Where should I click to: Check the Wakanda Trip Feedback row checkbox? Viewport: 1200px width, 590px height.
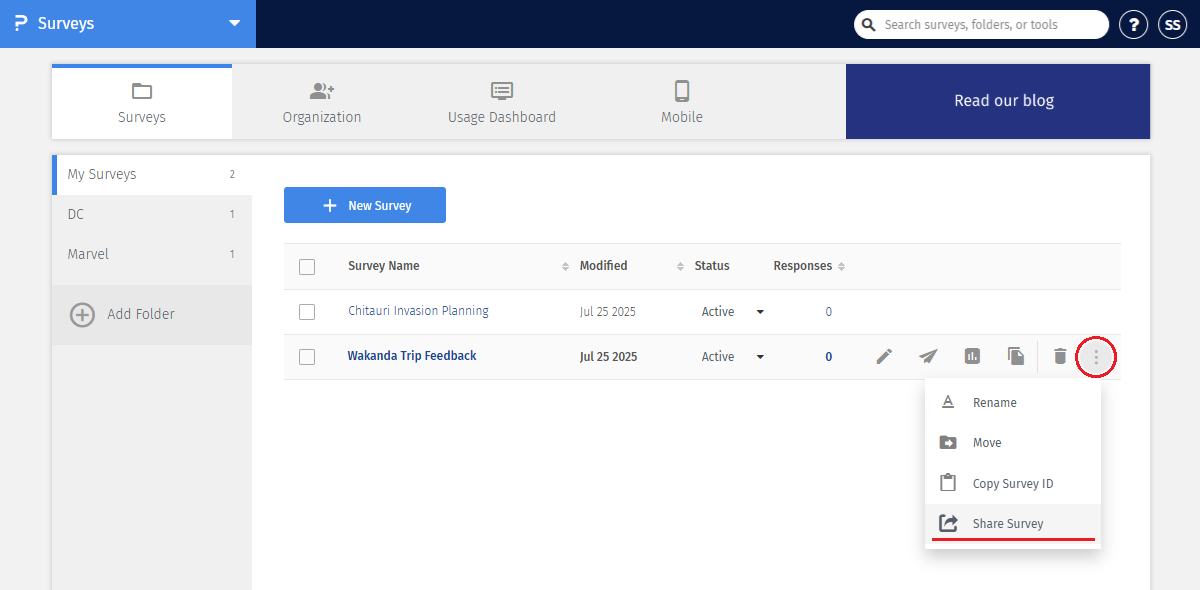point(307,357)
